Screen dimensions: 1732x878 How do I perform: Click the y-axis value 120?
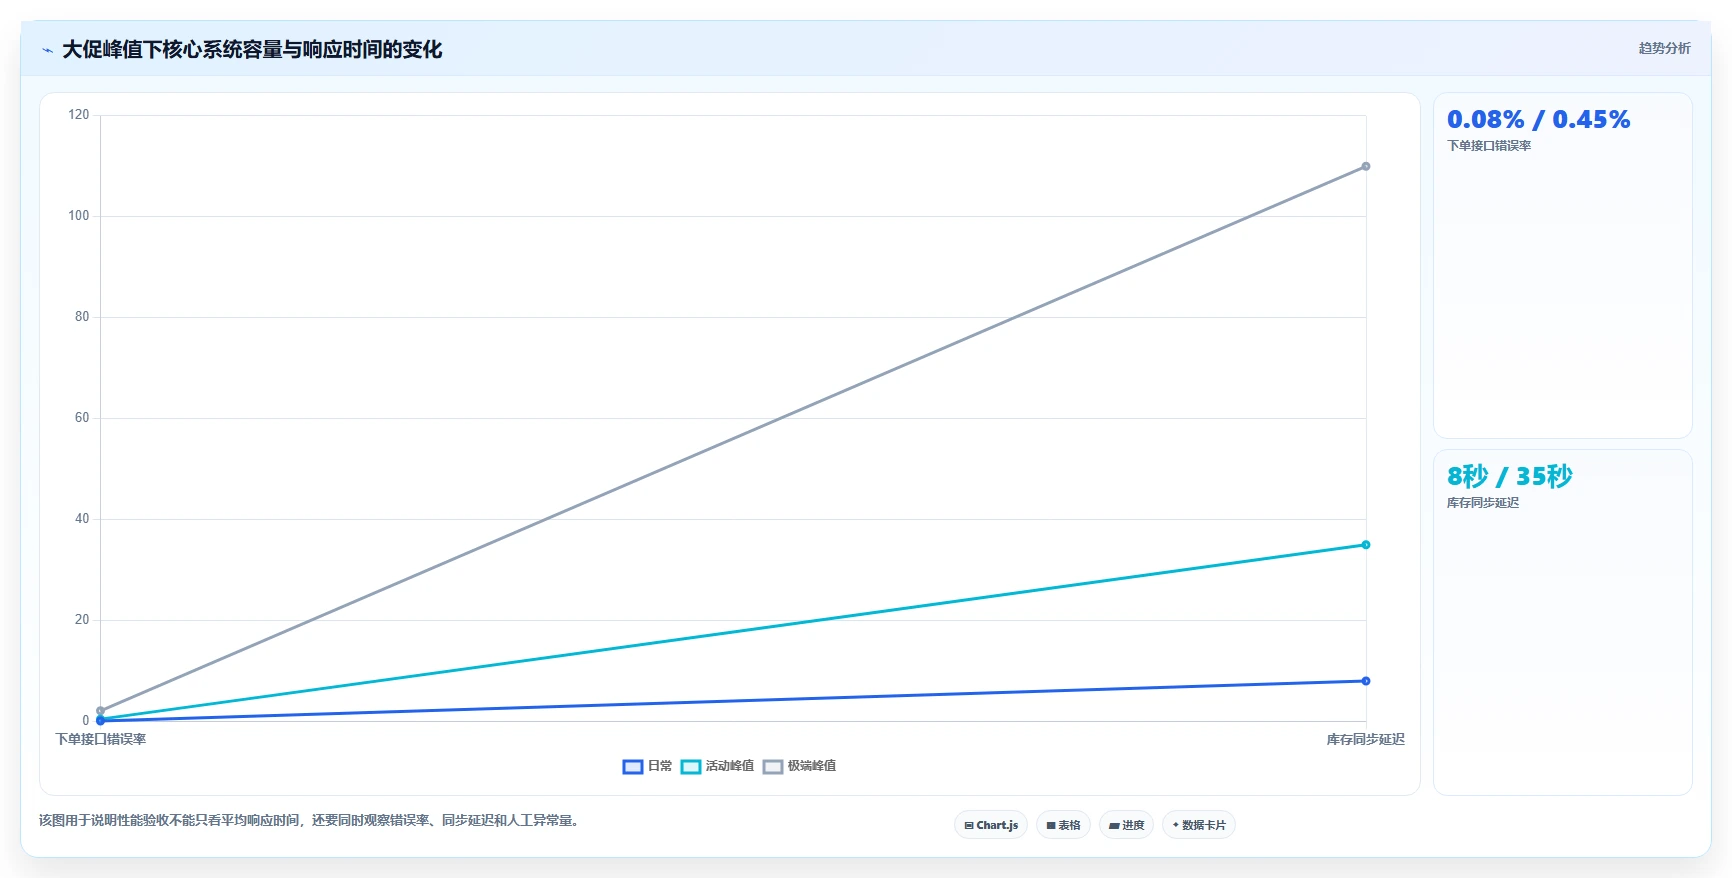click(x=79, y=115)
